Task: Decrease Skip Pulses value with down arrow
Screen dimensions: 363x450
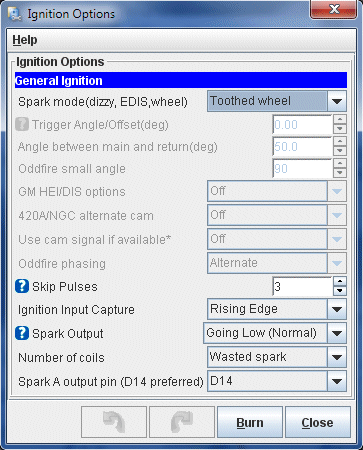Action: [340, 291]
